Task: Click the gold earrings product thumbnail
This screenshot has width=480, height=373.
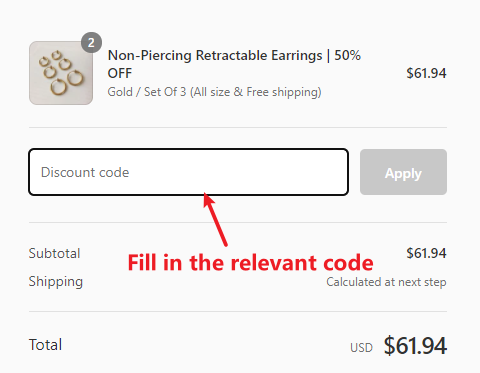Action: [61, 73]
